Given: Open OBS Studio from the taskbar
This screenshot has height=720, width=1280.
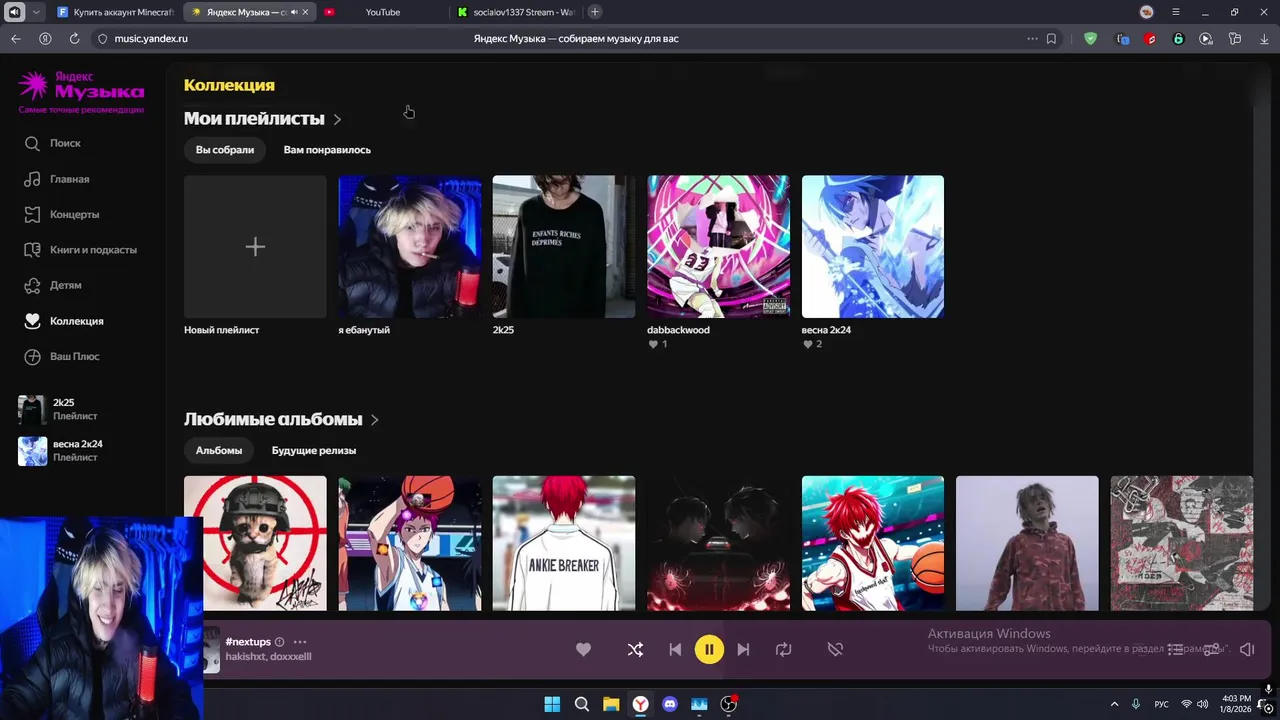Looking at the screenshot, I should 729,704.
